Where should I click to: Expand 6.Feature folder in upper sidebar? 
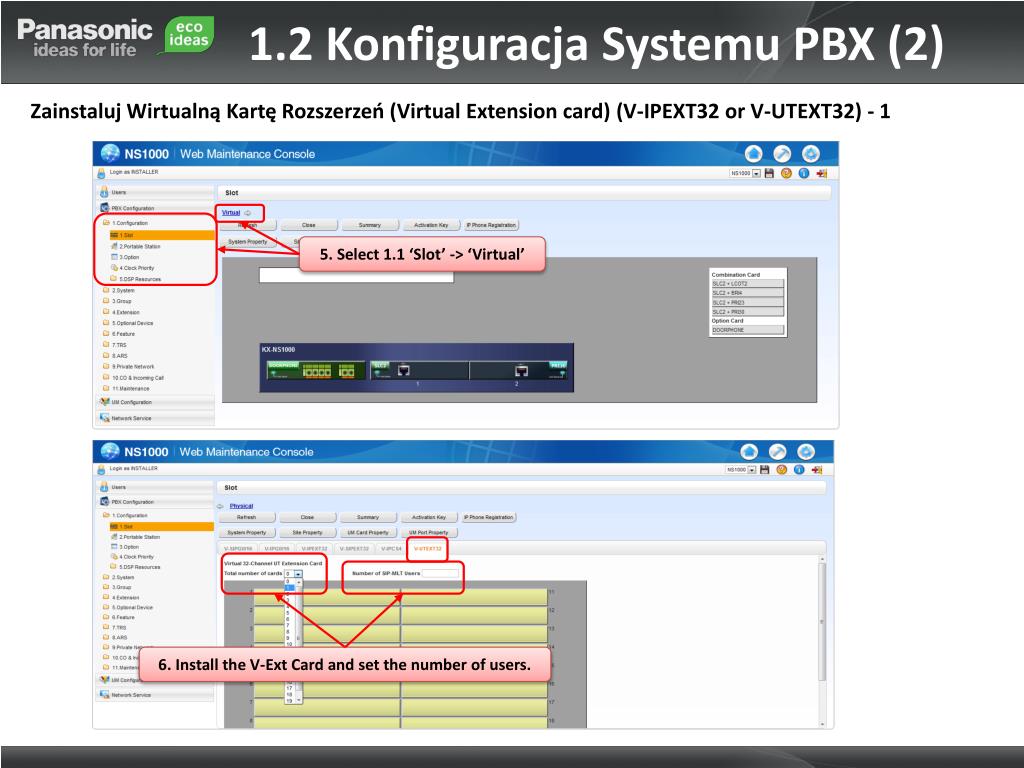pos(106,334)
